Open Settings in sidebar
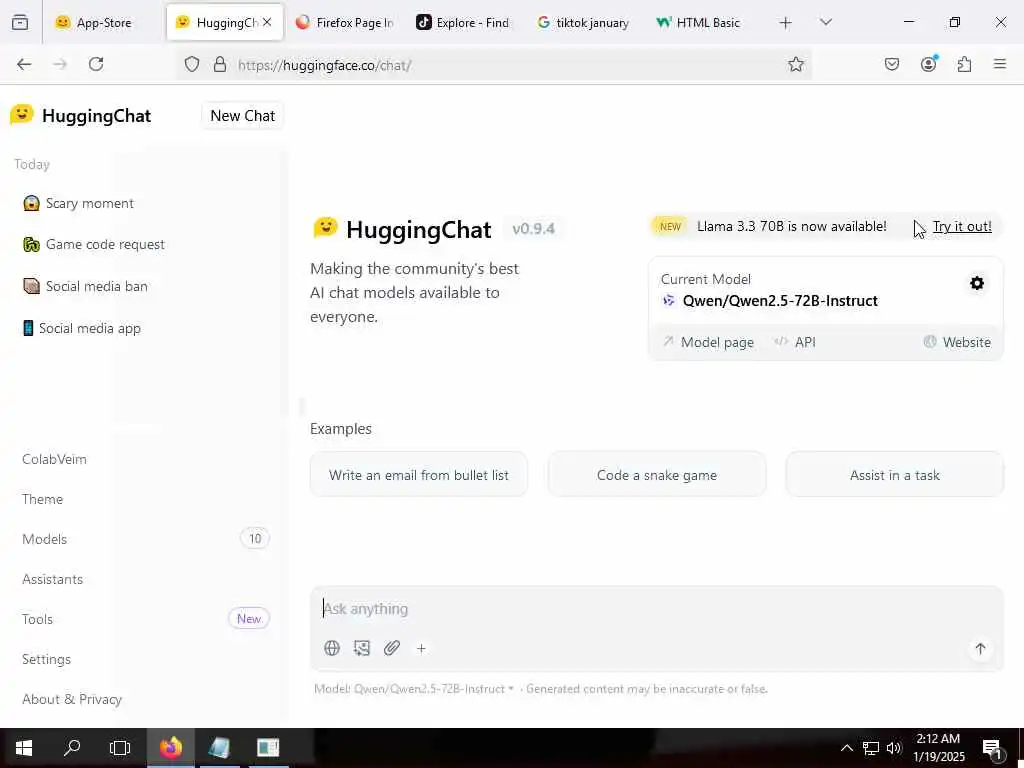Screen dimensions: 1024x768 click(46, 659)
